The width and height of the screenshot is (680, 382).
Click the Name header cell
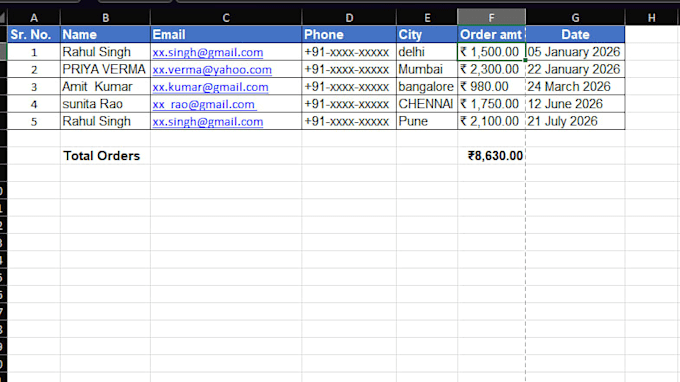[x=105, y=34]
